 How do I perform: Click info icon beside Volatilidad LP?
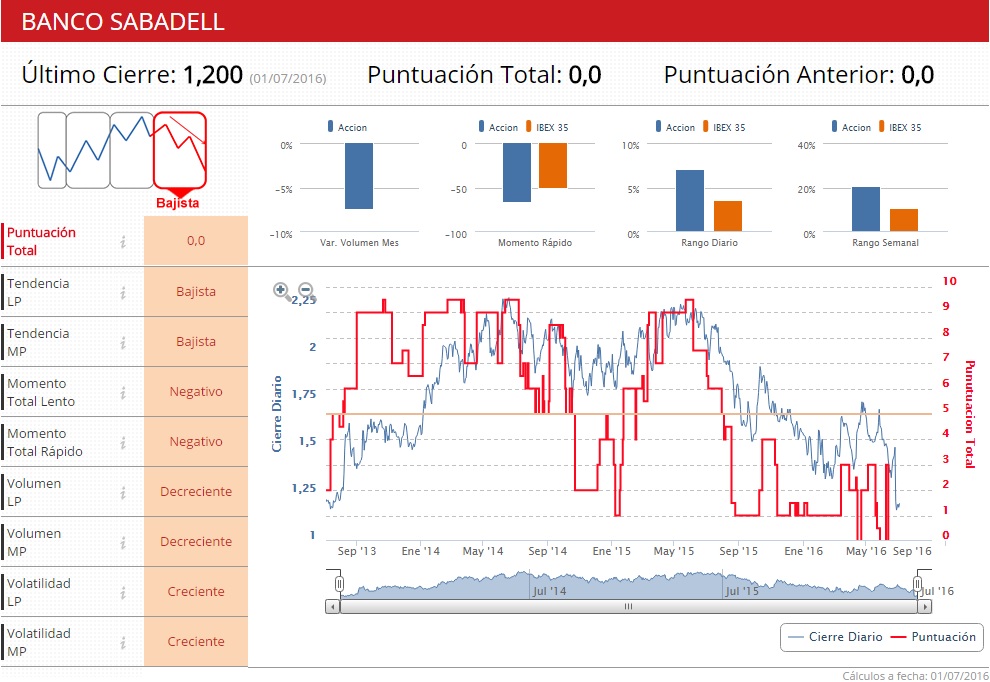point(123,592)
